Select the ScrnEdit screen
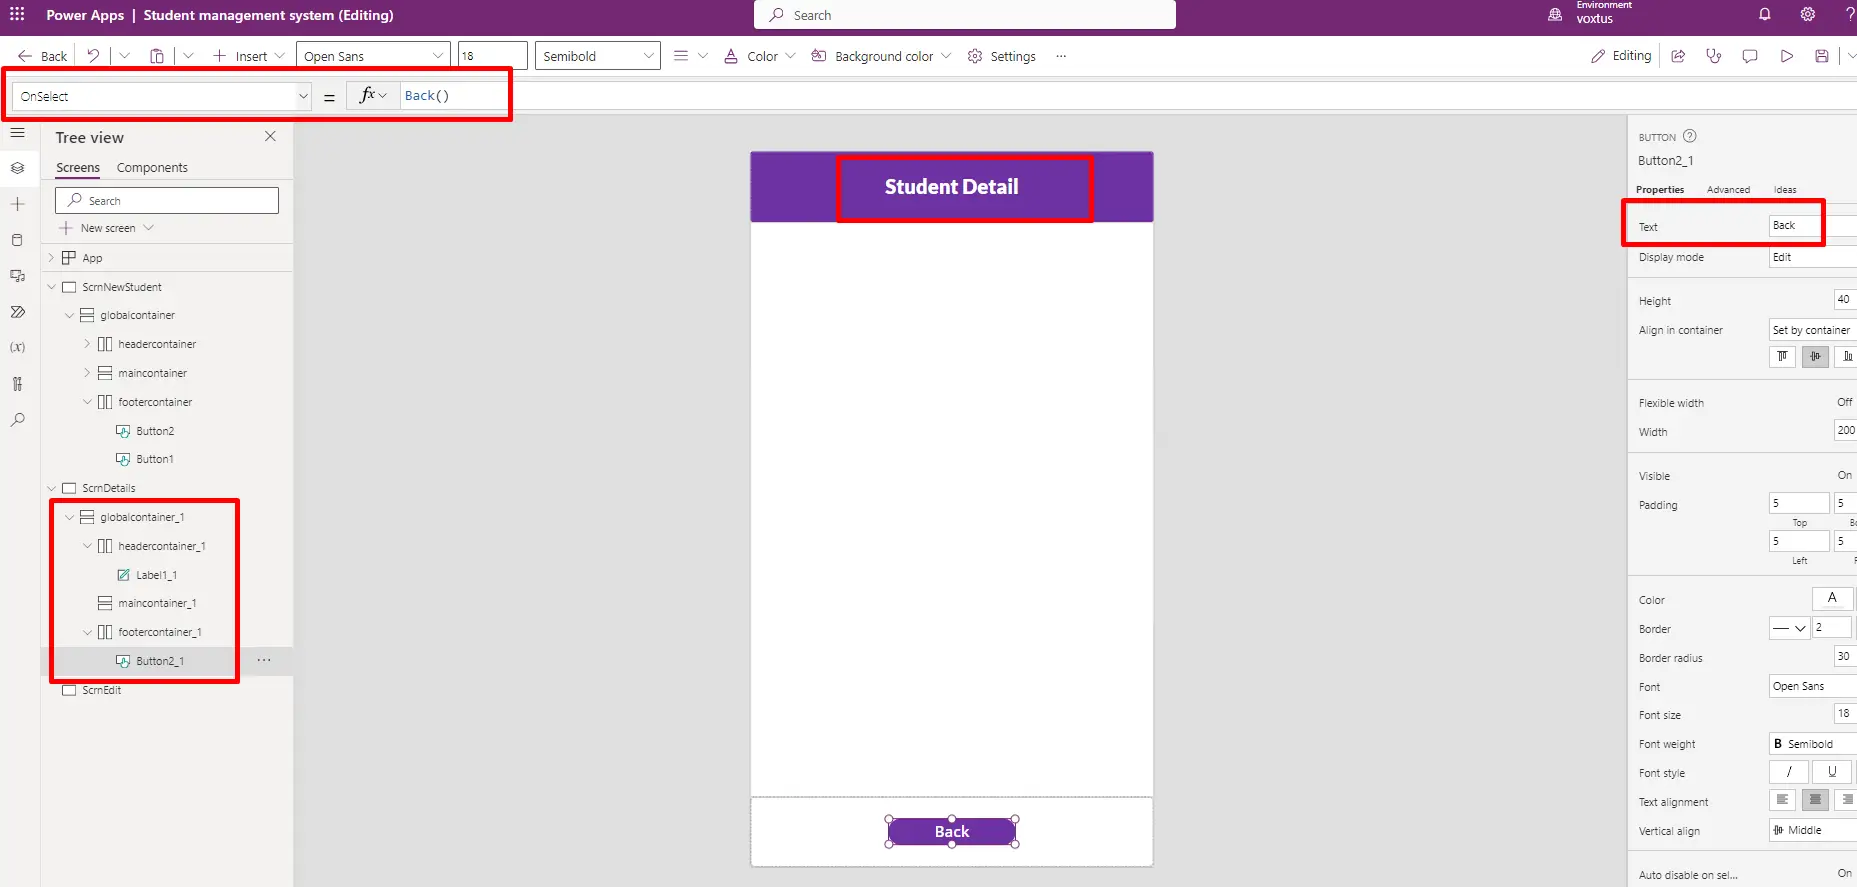The image size is (1857, 887). pos(101,690)
